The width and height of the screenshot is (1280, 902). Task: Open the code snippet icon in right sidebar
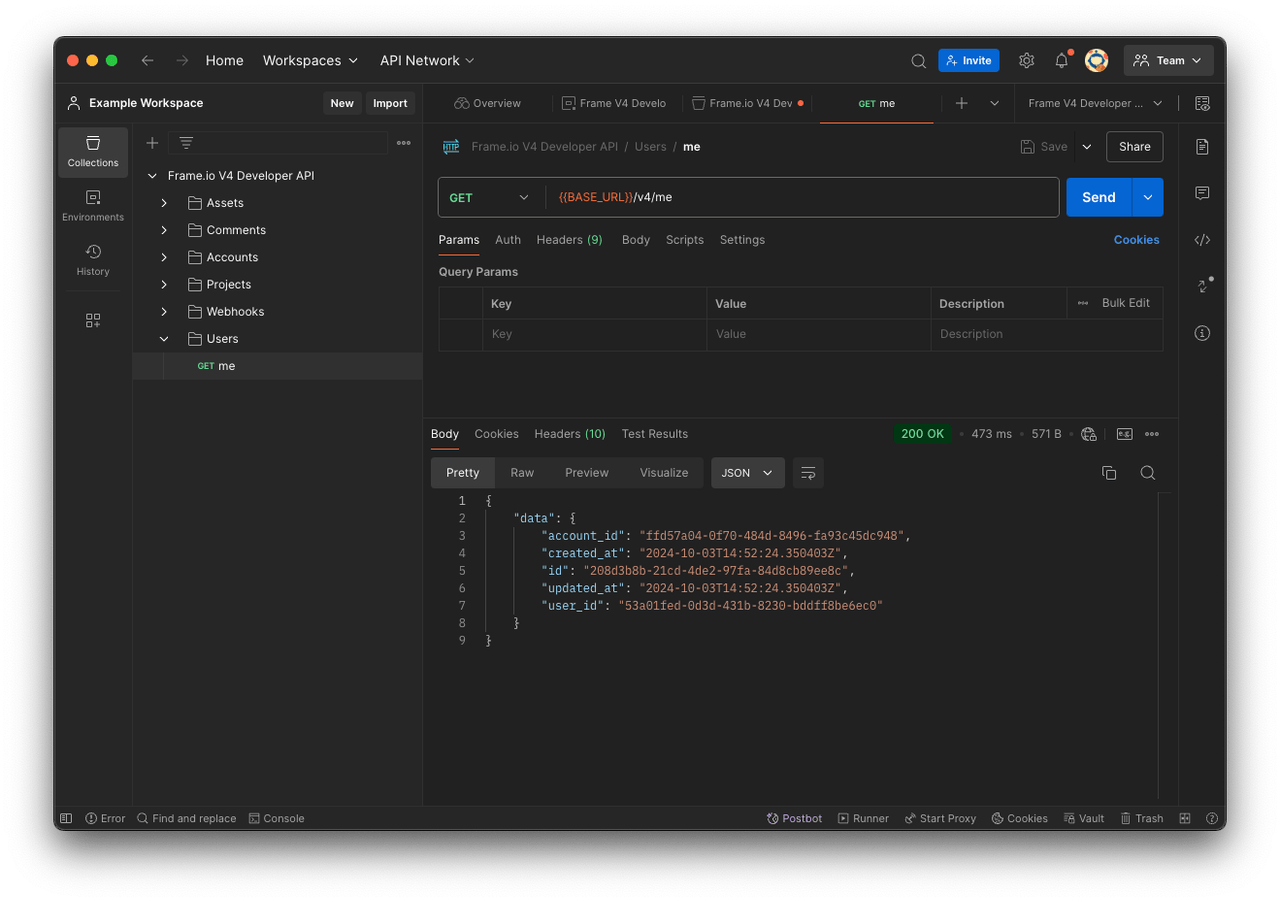pyautogui.click(x=1202, y=240)
